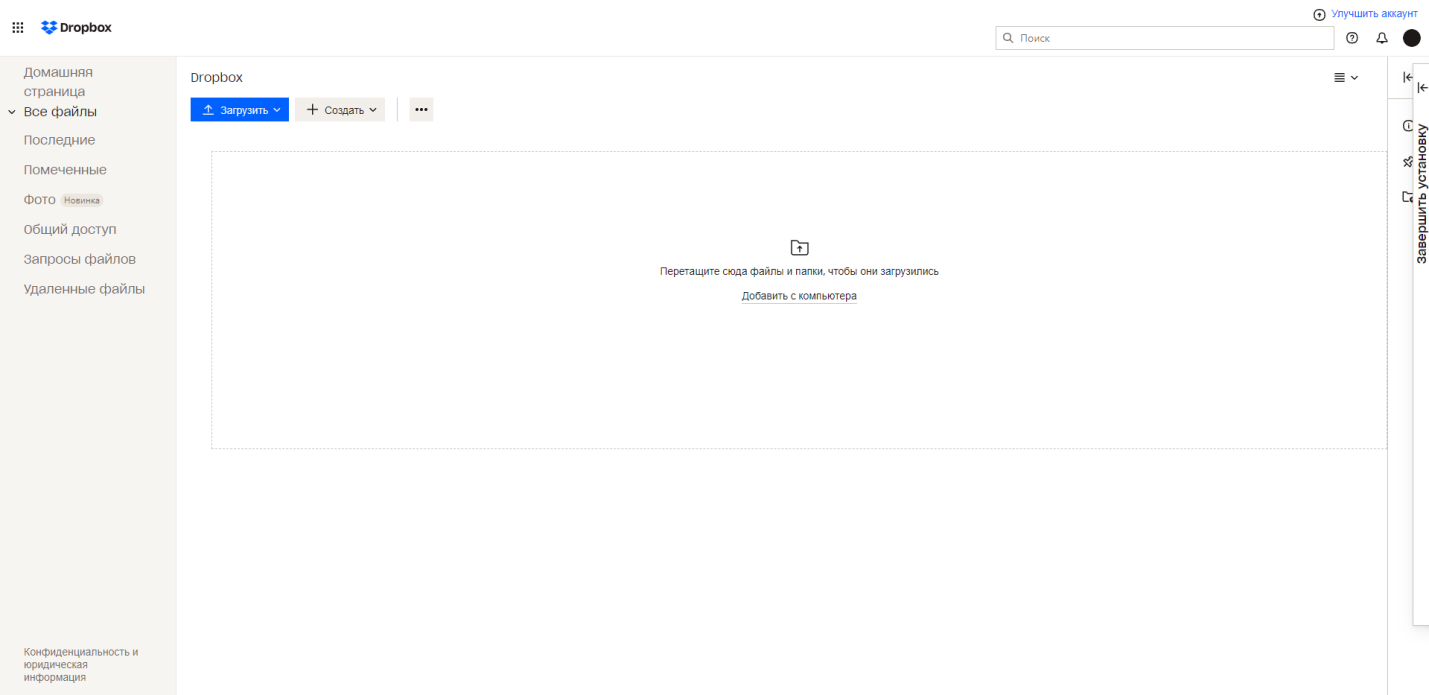
Task: Open the help question mark icon
Action: click(1352, 38)
